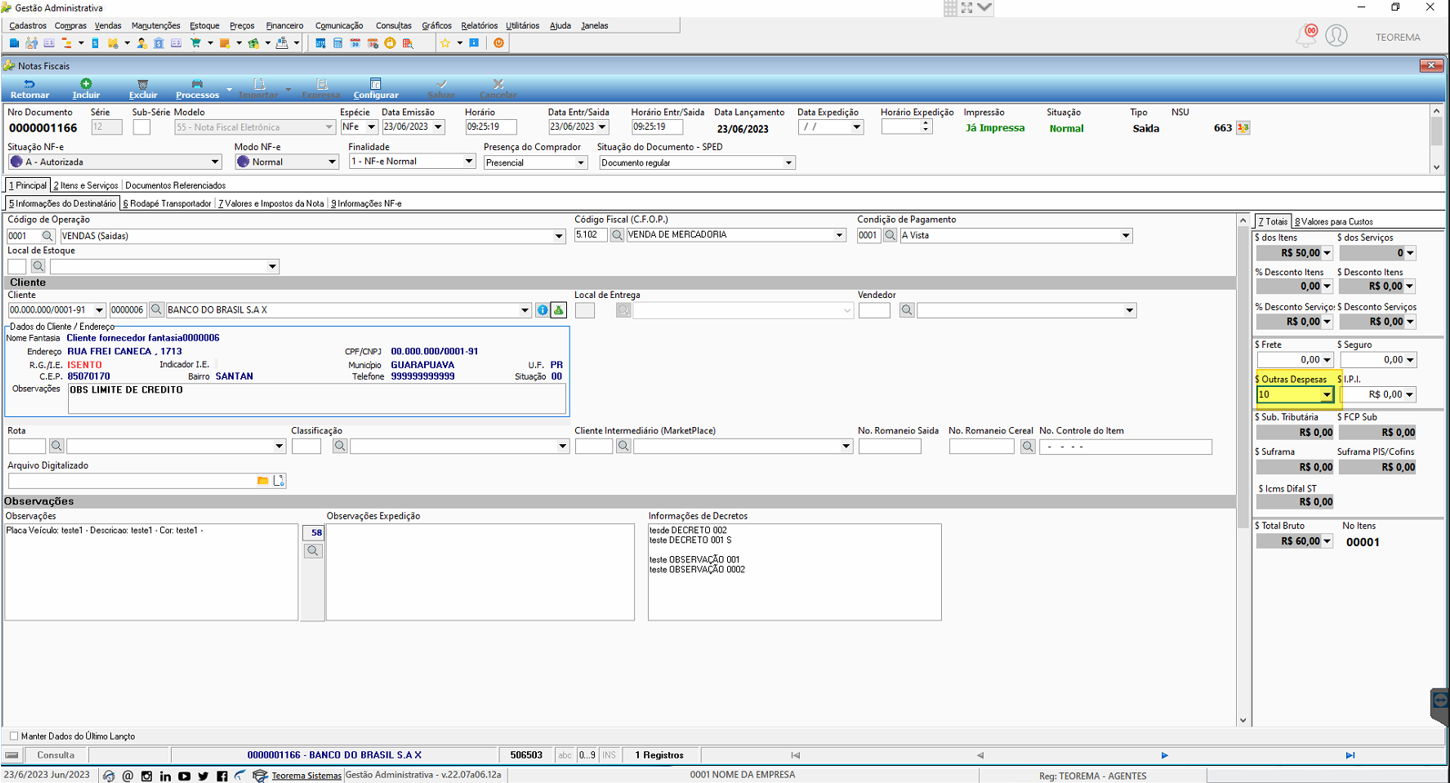Open the Financeiro menu
The height and width of the screenshot is (783, 1450).
(x=285, y=25)
